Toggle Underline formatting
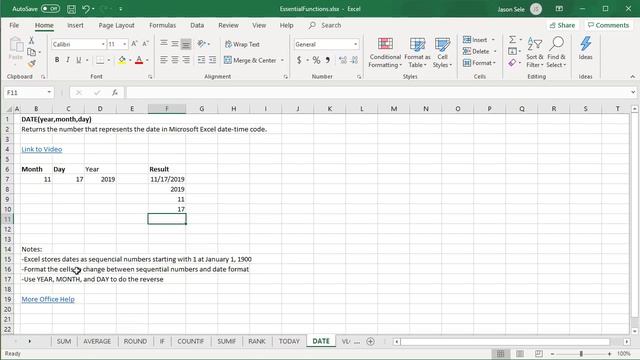The height and width of the screenshot is (360, 640). (78, 60)
